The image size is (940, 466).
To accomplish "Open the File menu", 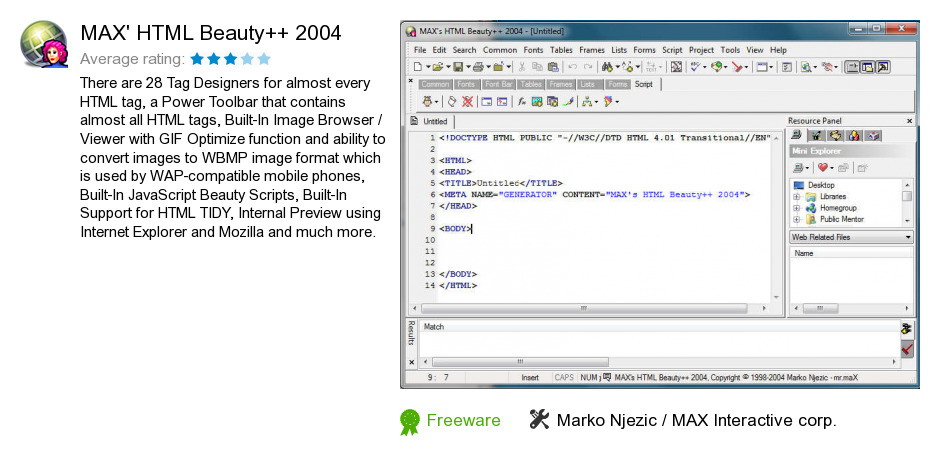I will coord(420,50).
